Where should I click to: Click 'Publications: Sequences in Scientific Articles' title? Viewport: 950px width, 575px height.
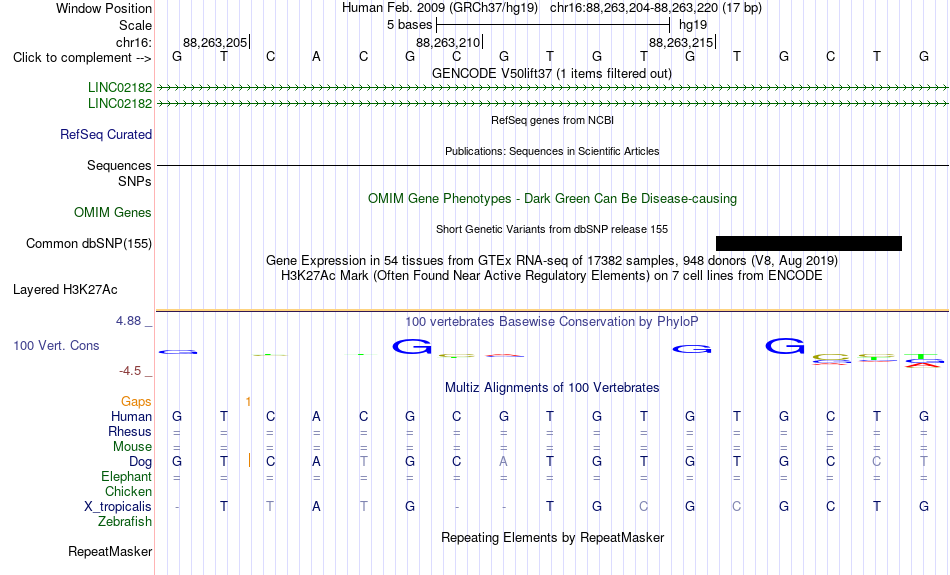(x=552, y=151)
